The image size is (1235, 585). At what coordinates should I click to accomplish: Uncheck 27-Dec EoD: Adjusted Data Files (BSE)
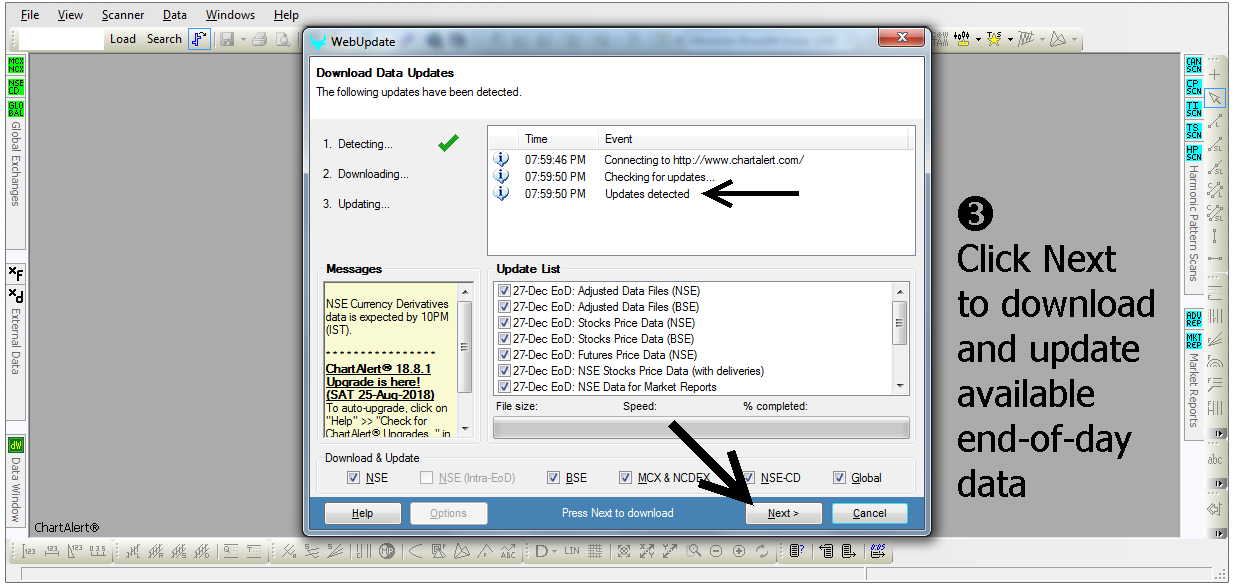pos(504,307)
